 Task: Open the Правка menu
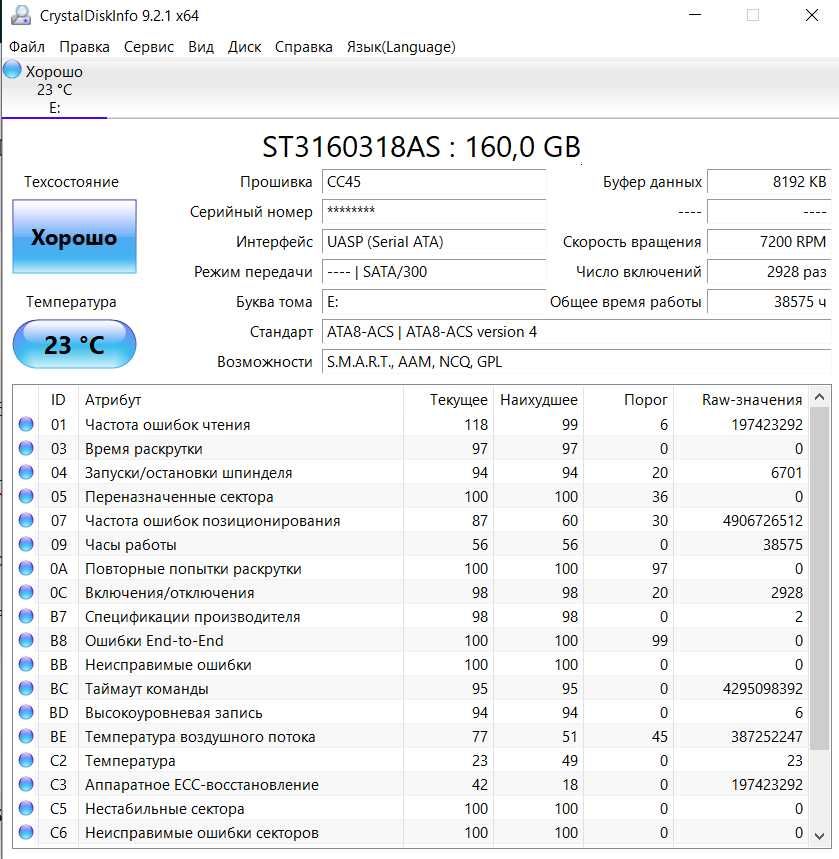[x=84, y=47]
